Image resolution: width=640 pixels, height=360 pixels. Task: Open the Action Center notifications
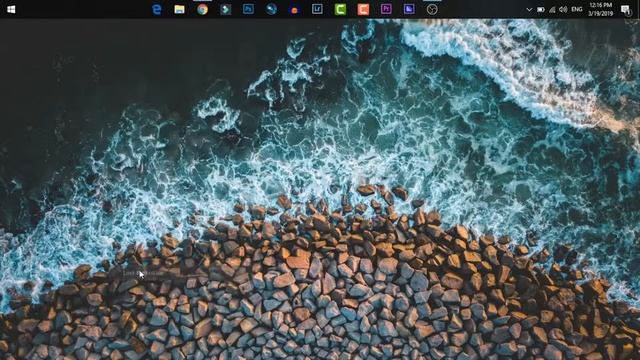625,9
